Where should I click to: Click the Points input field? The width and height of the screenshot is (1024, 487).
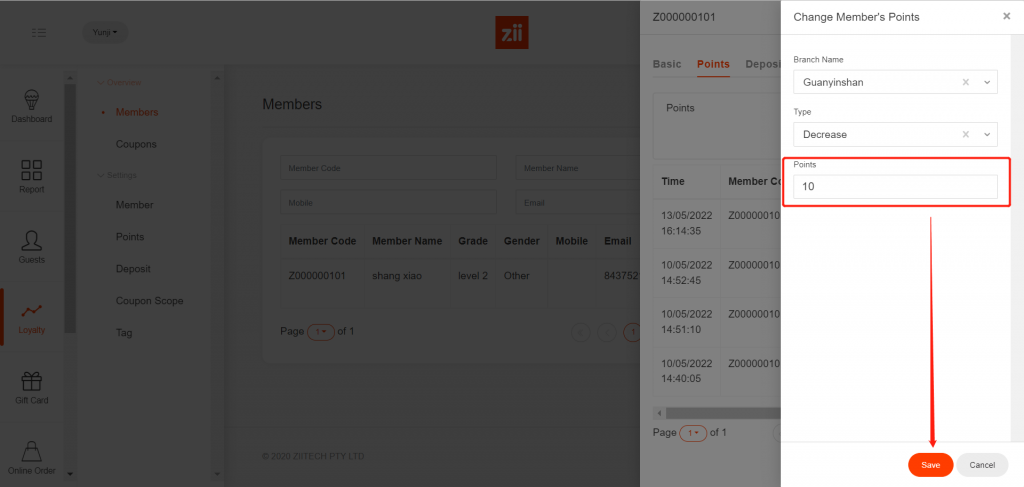[895, 187]
